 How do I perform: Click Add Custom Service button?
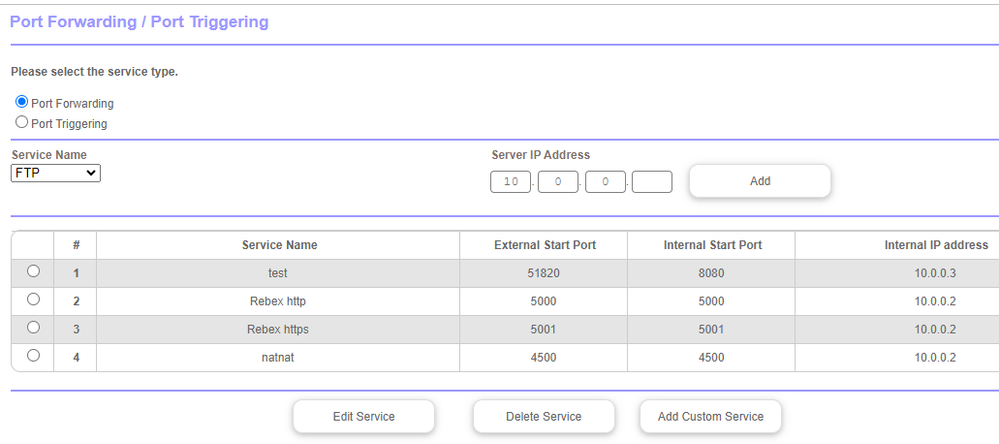point(710,416)
